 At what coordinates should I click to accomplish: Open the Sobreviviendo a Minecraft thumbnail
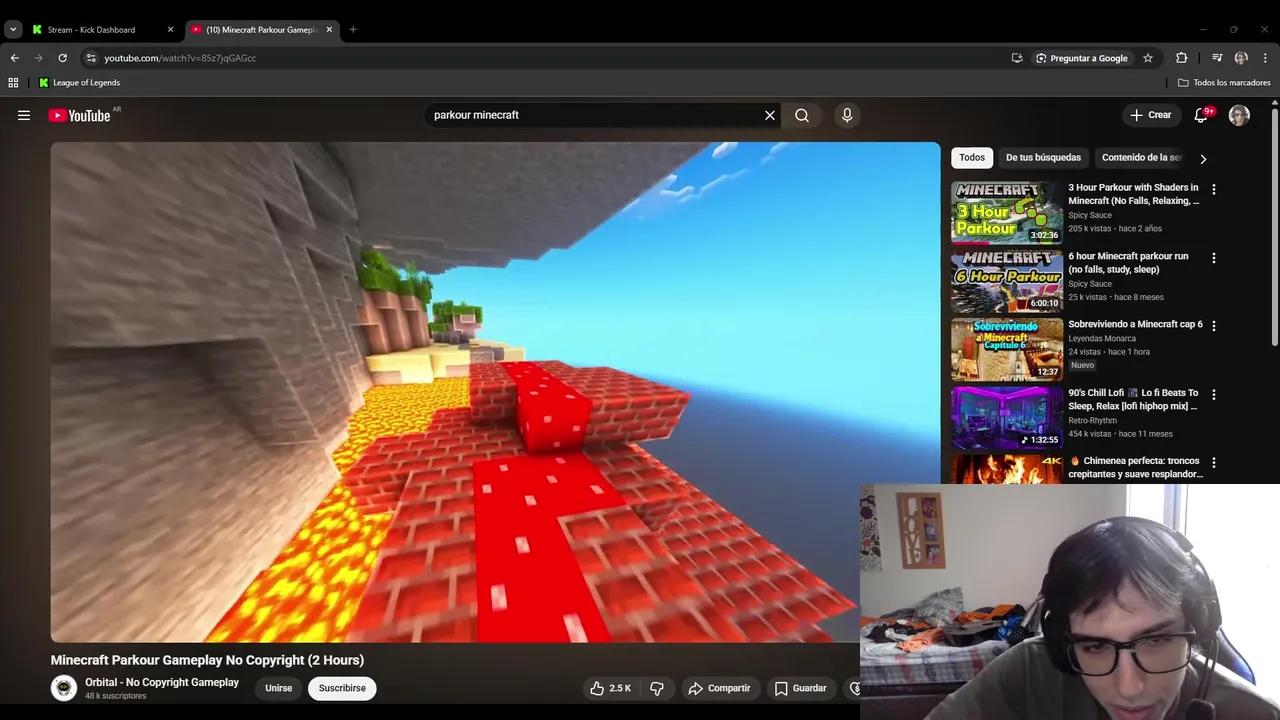[1007, 349]
